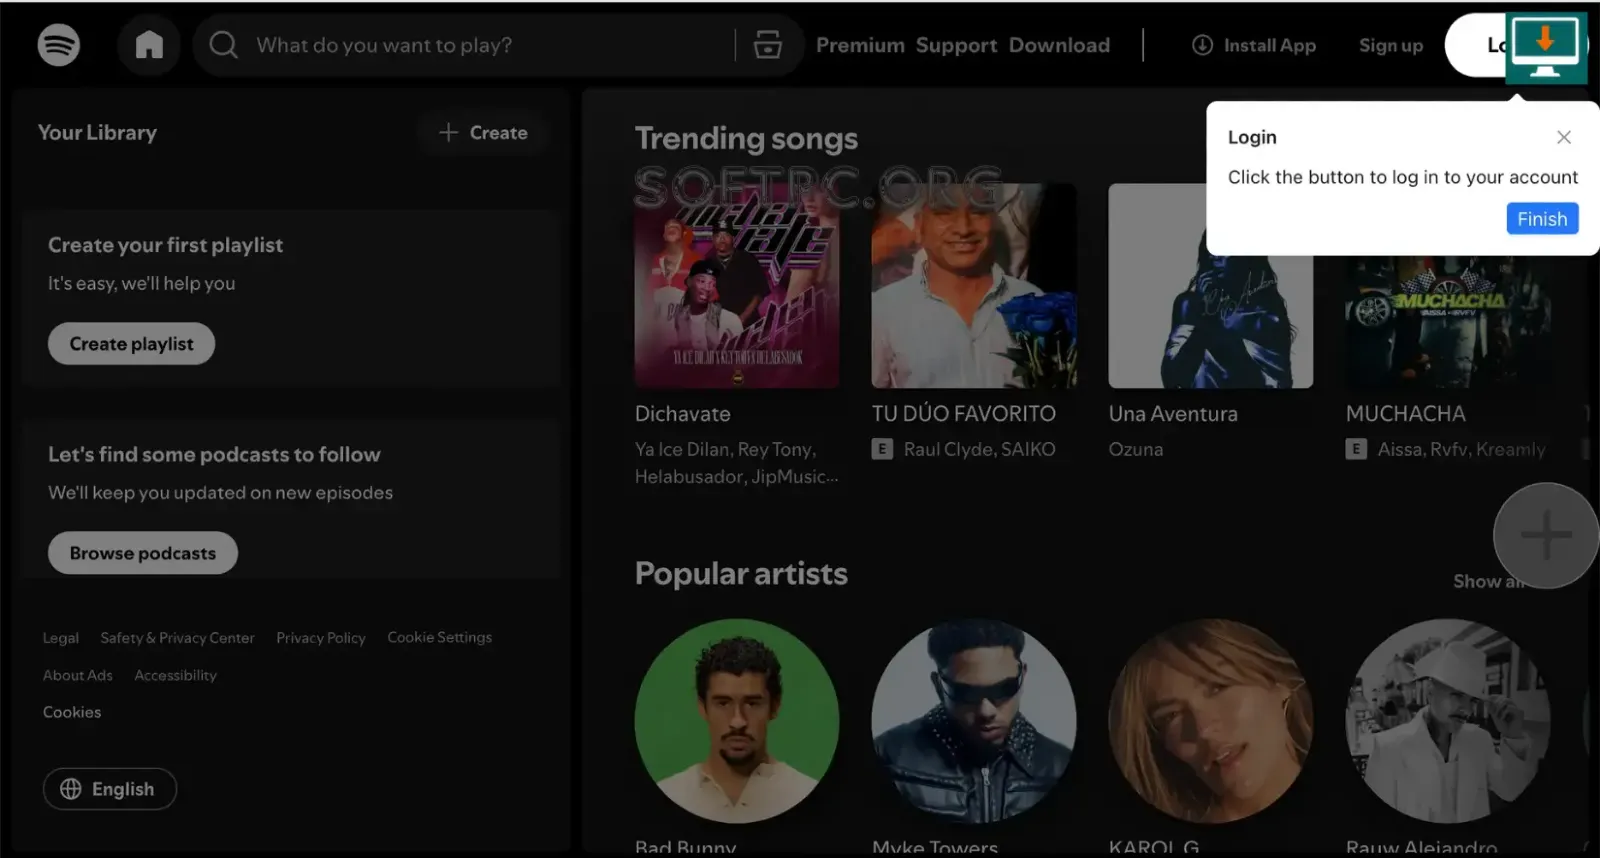Click the search magnifier icon

pos(224,45)
